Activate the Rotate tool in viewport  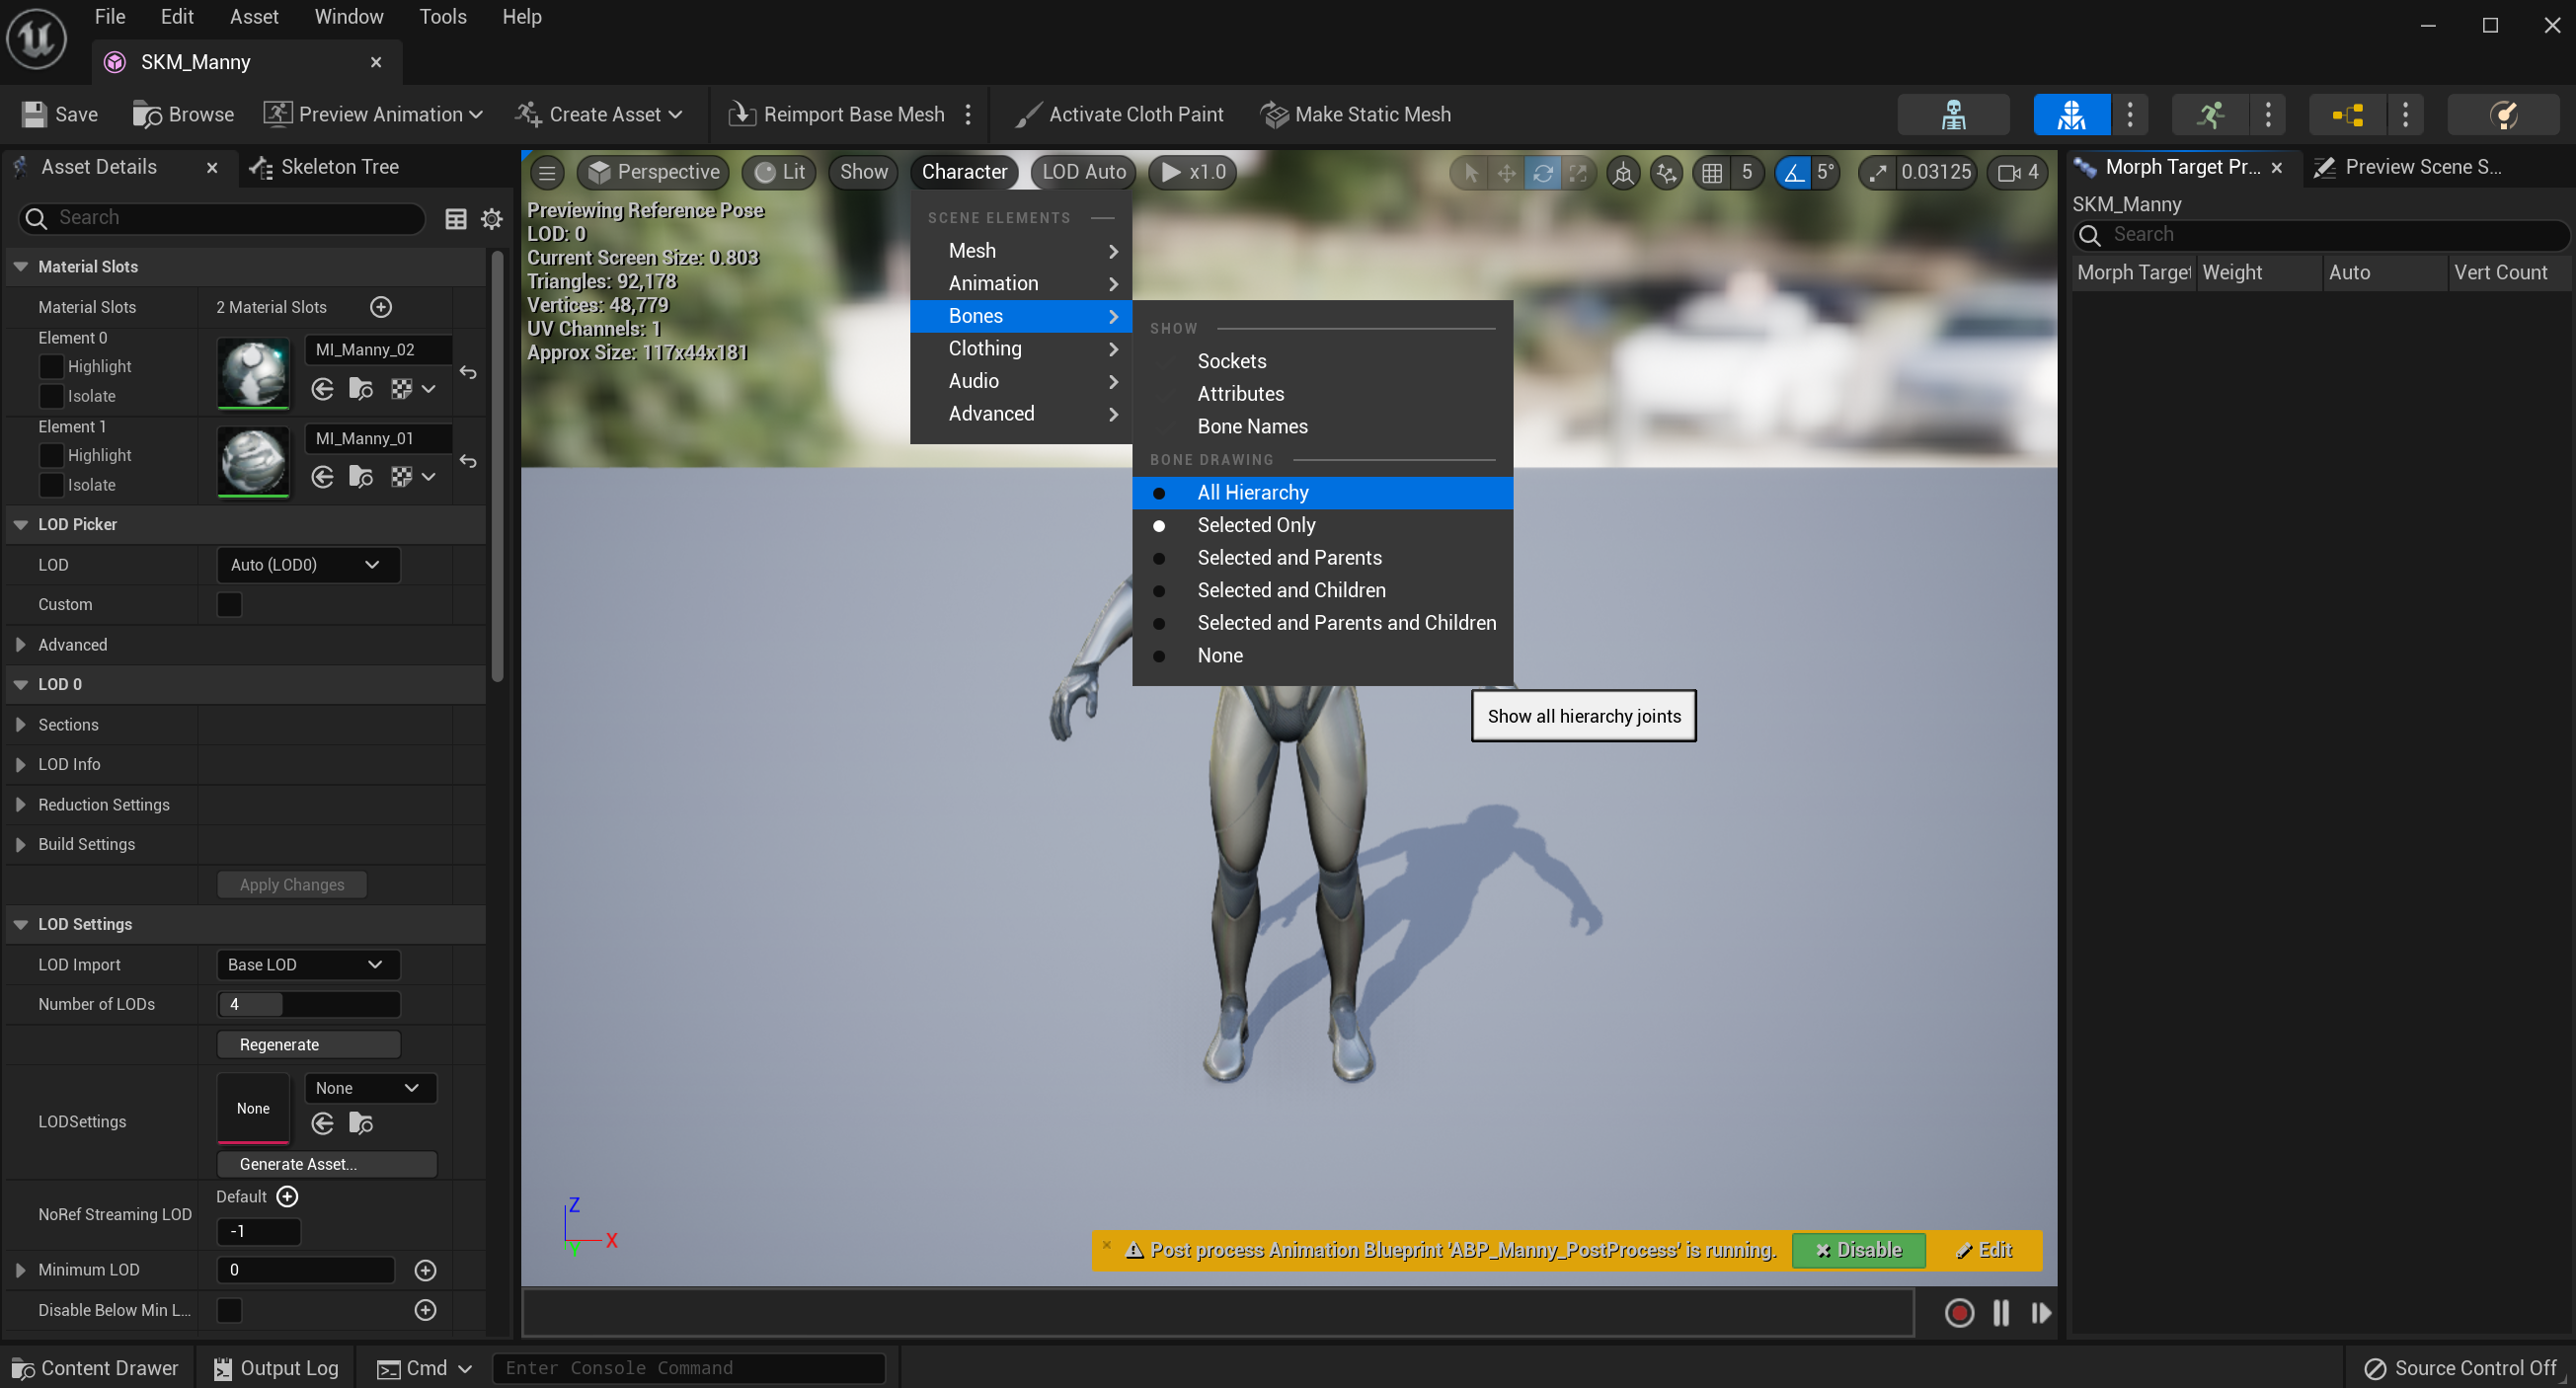coord(1542,172)
